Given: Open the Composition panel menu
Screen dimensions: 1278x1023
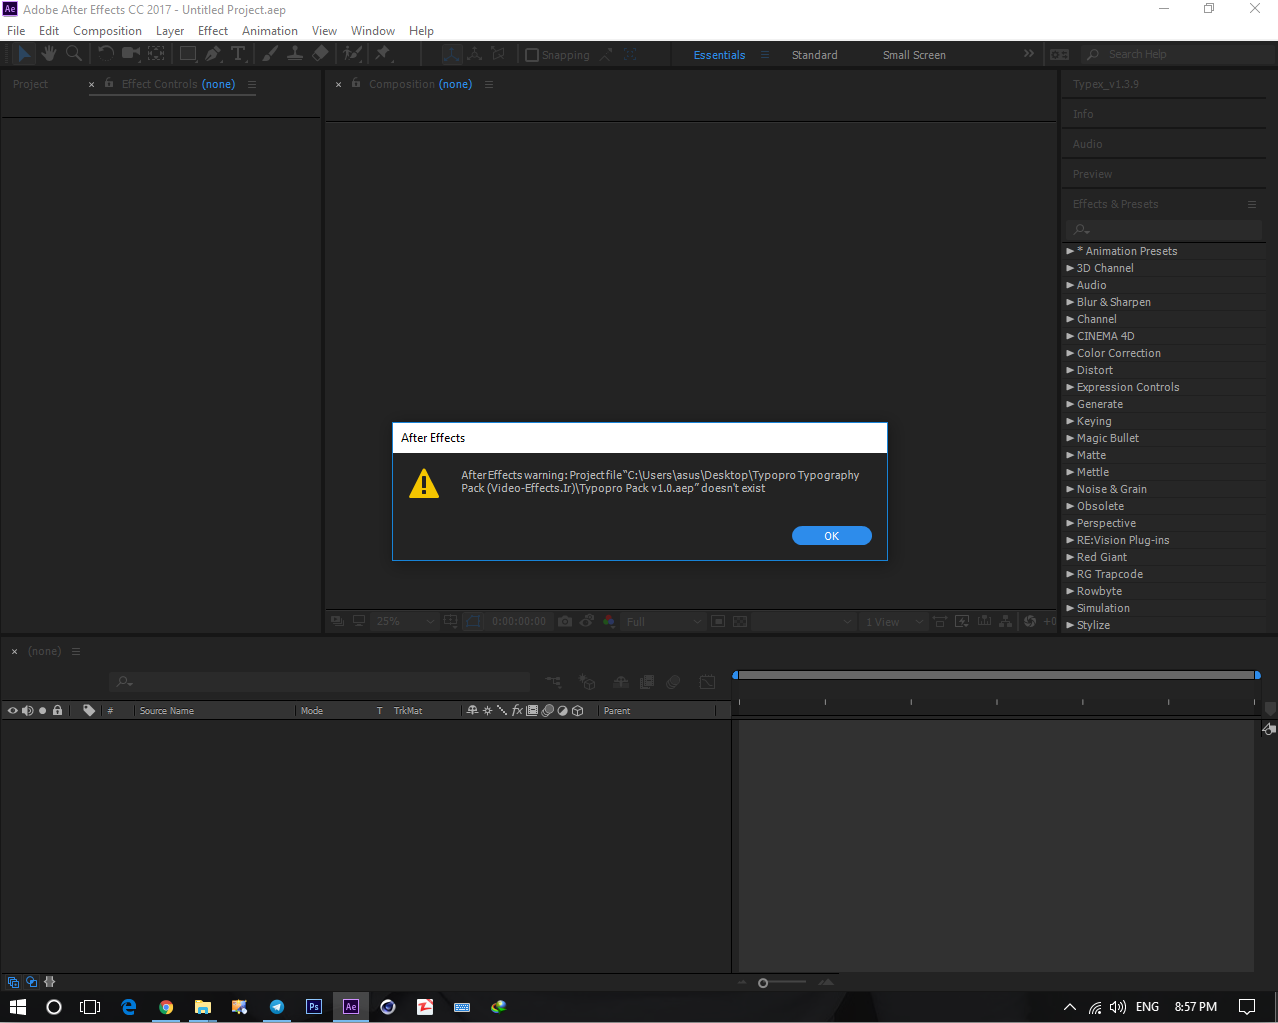Looking at the screenshot, I should (x=489, y=84).
